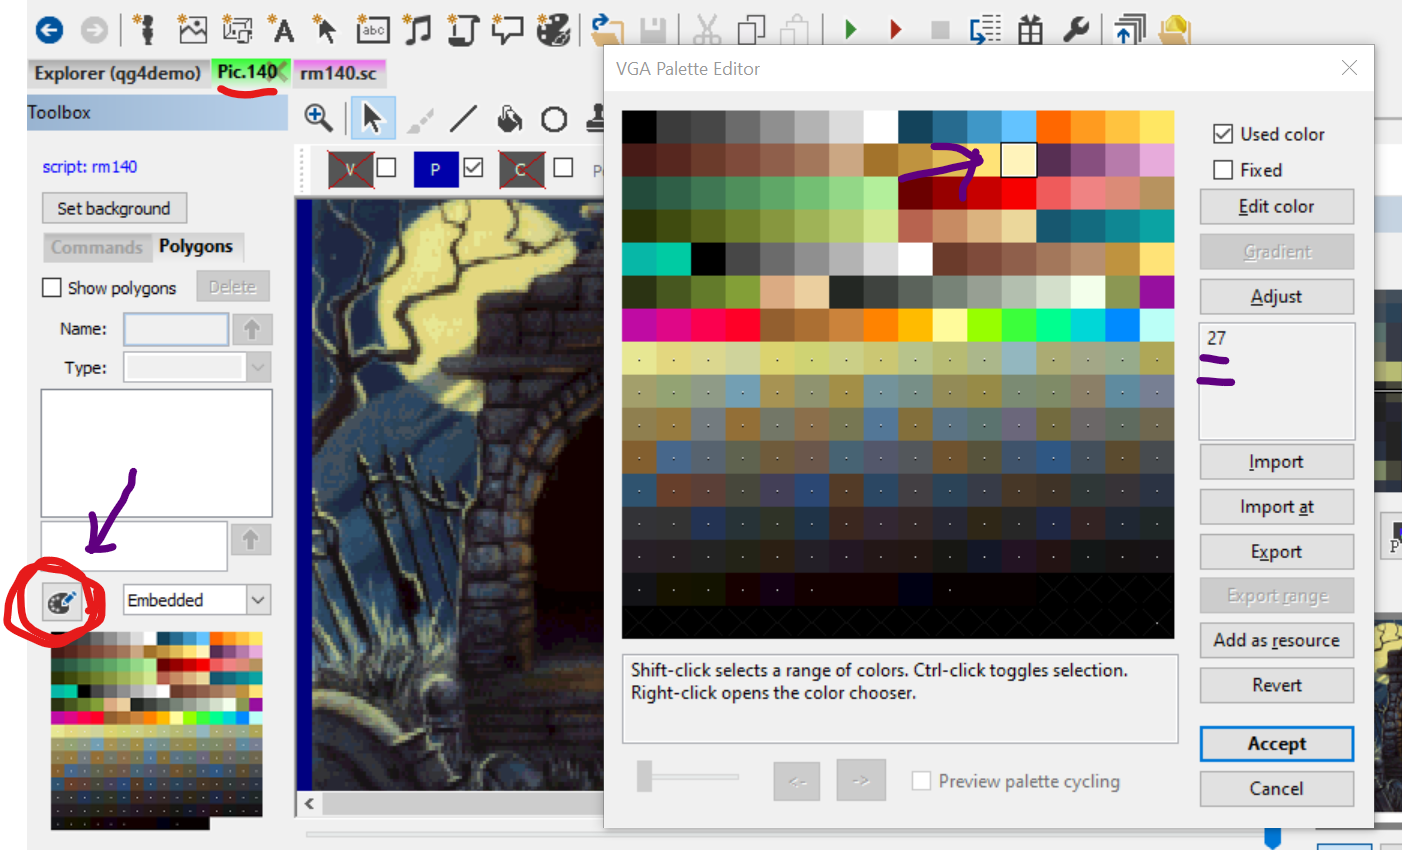Open preferences via the wrench icon
Viewport: 1402px width, 850px height.
coord(1076,30)
